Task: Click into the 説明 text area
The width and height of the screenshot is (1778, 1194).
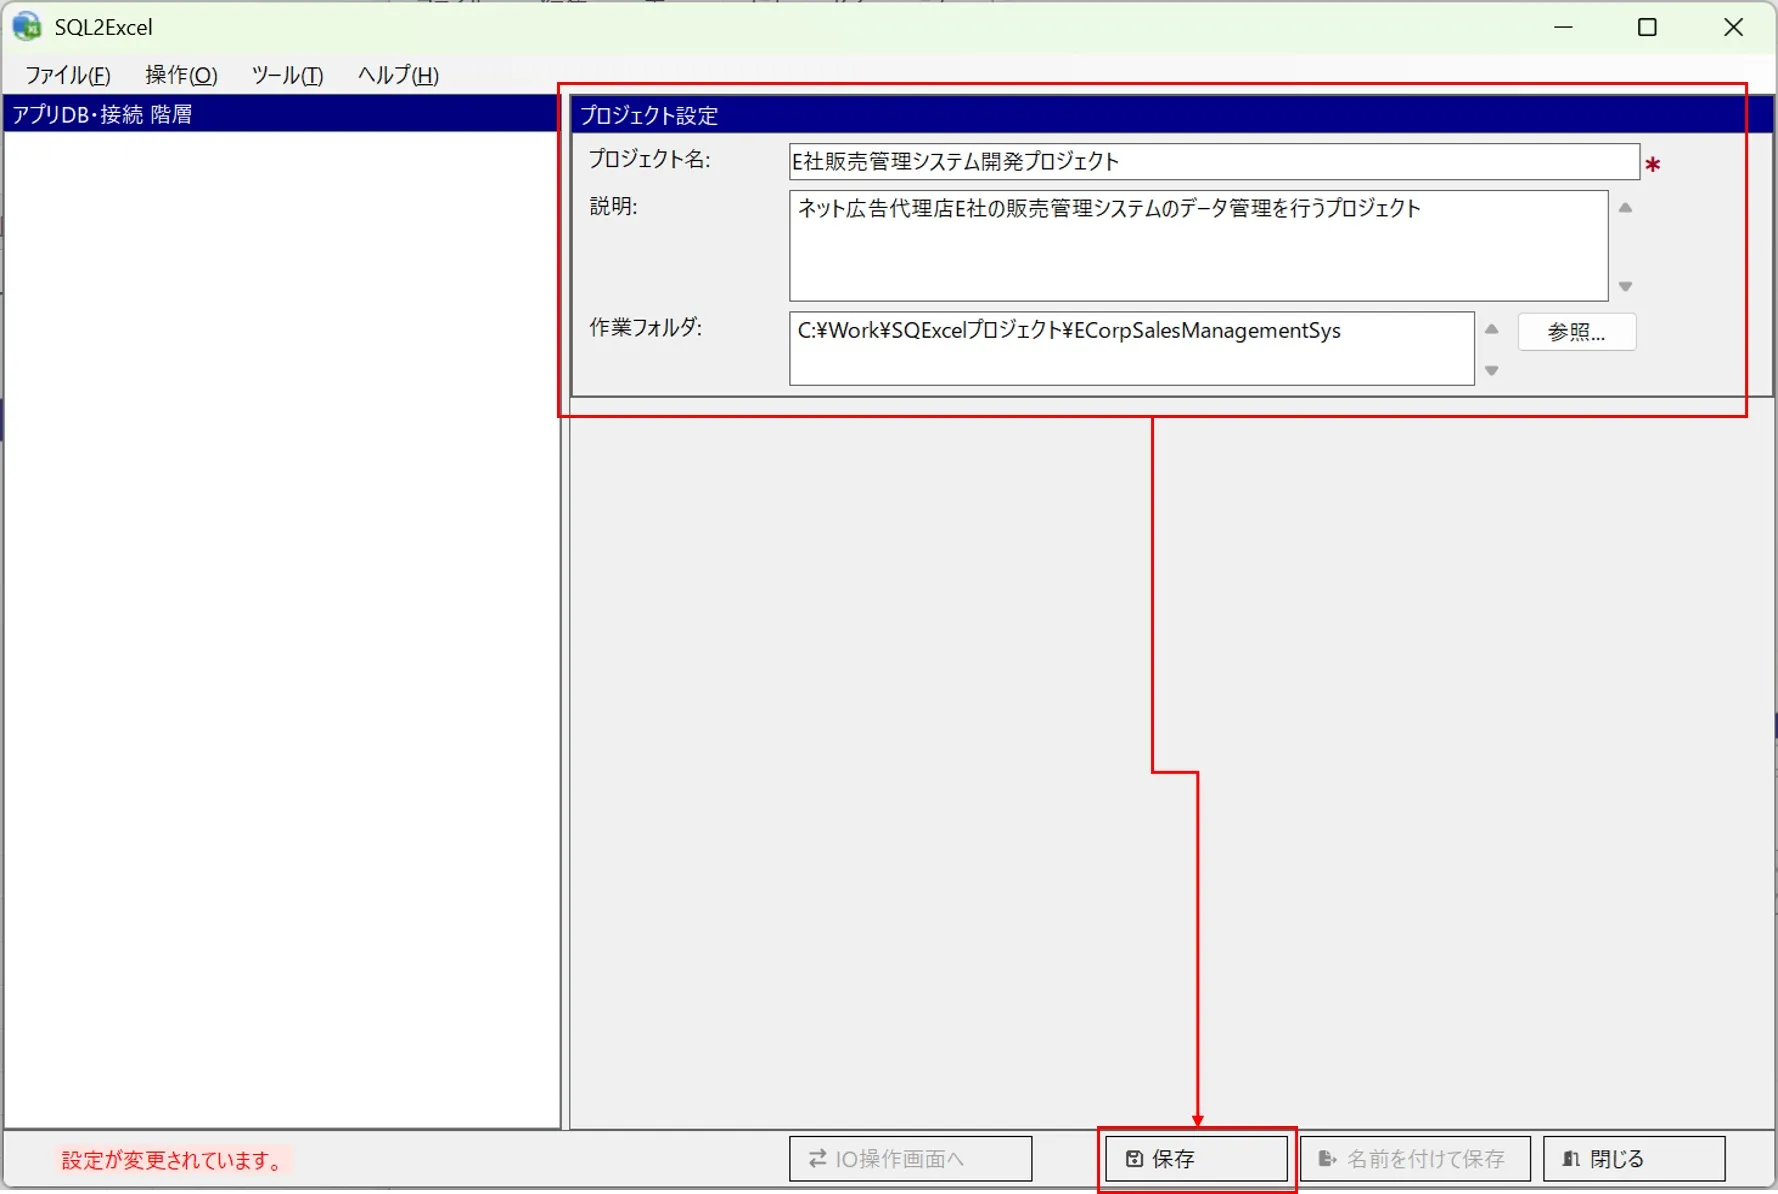Action: [x=1198, y=246]
